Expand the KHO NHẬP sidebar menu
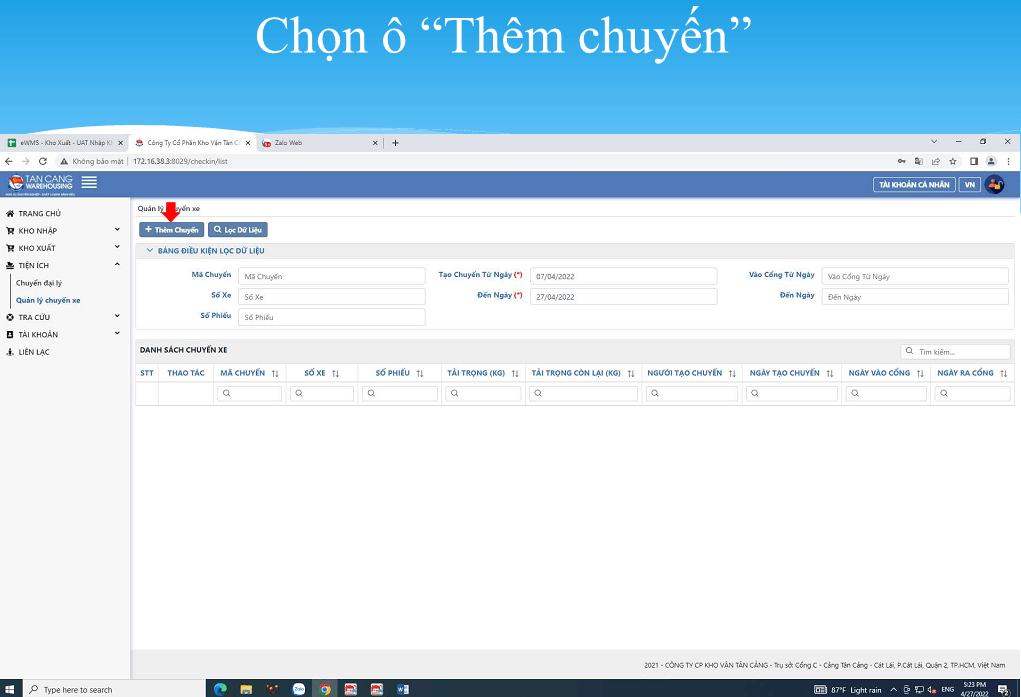1021x697 pixels. 63,231
